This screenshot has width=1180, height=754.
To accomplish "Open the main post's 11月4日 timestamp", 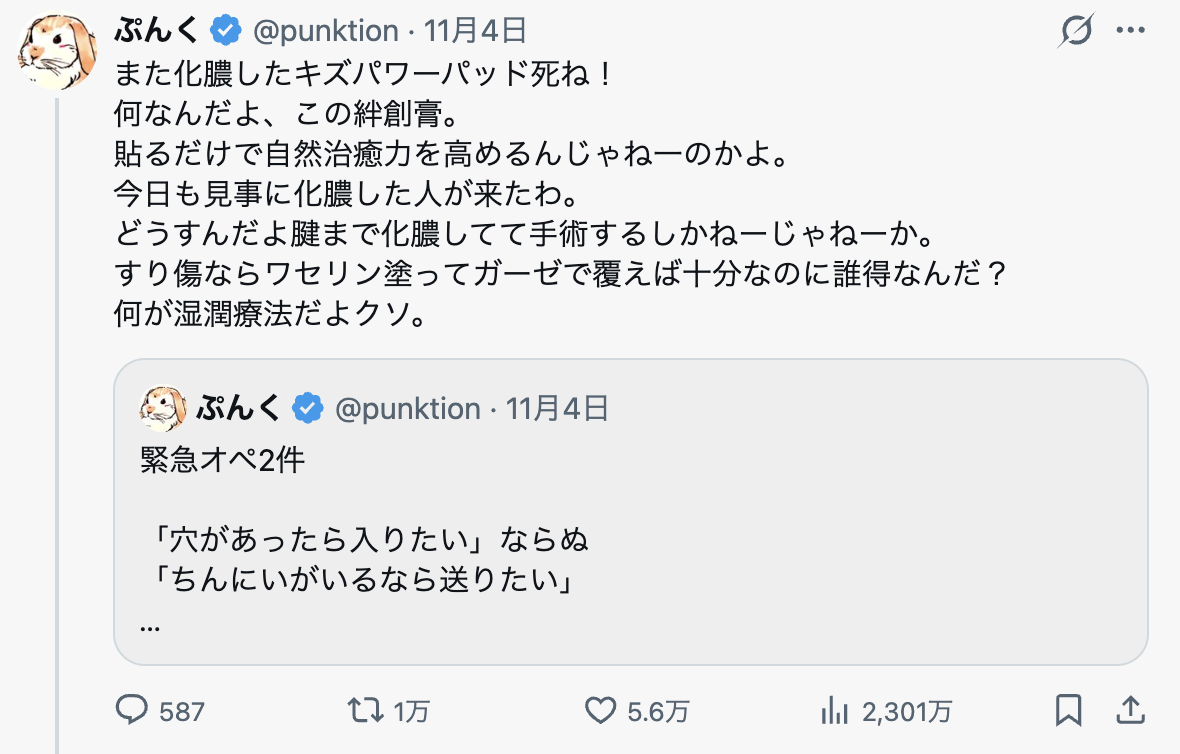I will pos(476,31).
